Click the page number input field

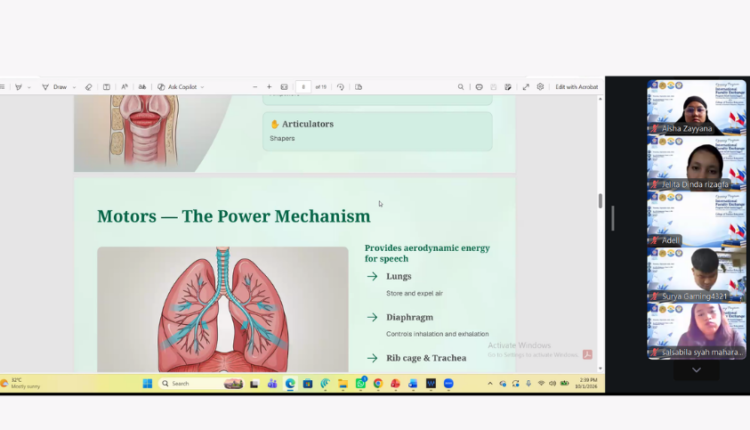coord(303,87)
